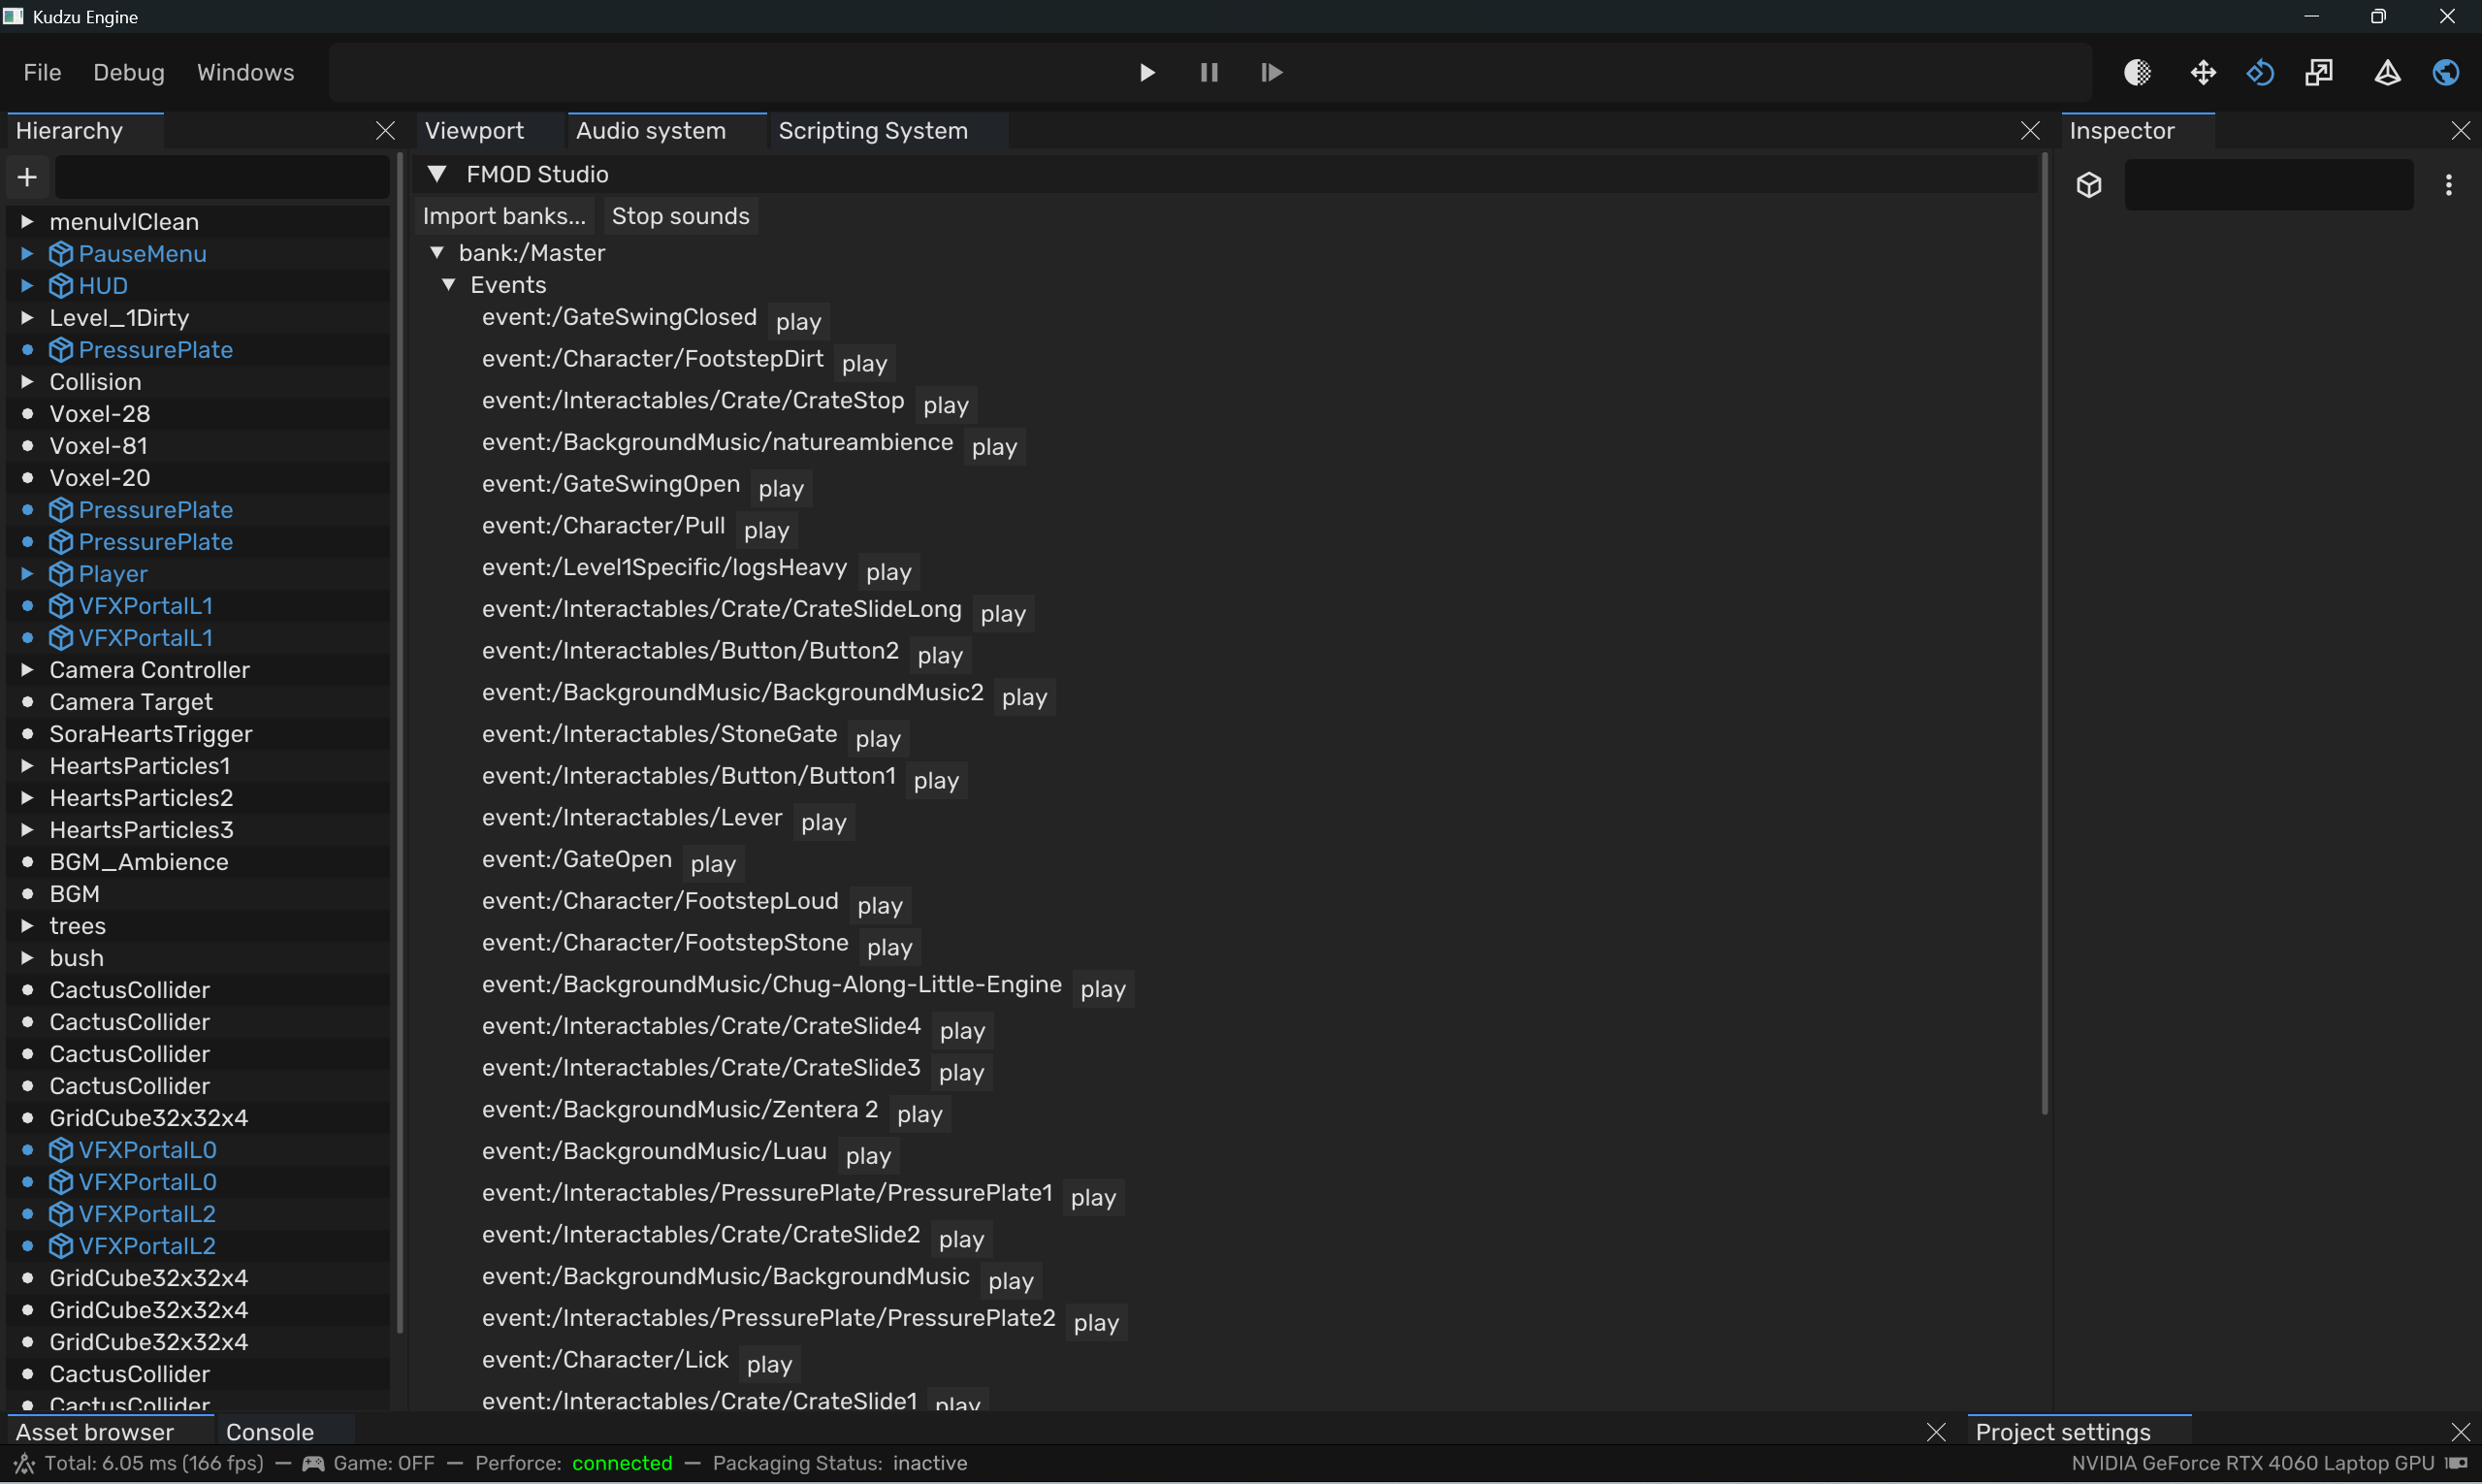The height and width of the screenshot is (1484, 2482).
Task: Click the Stop sounds button
Action: click(x=680, y=216)
